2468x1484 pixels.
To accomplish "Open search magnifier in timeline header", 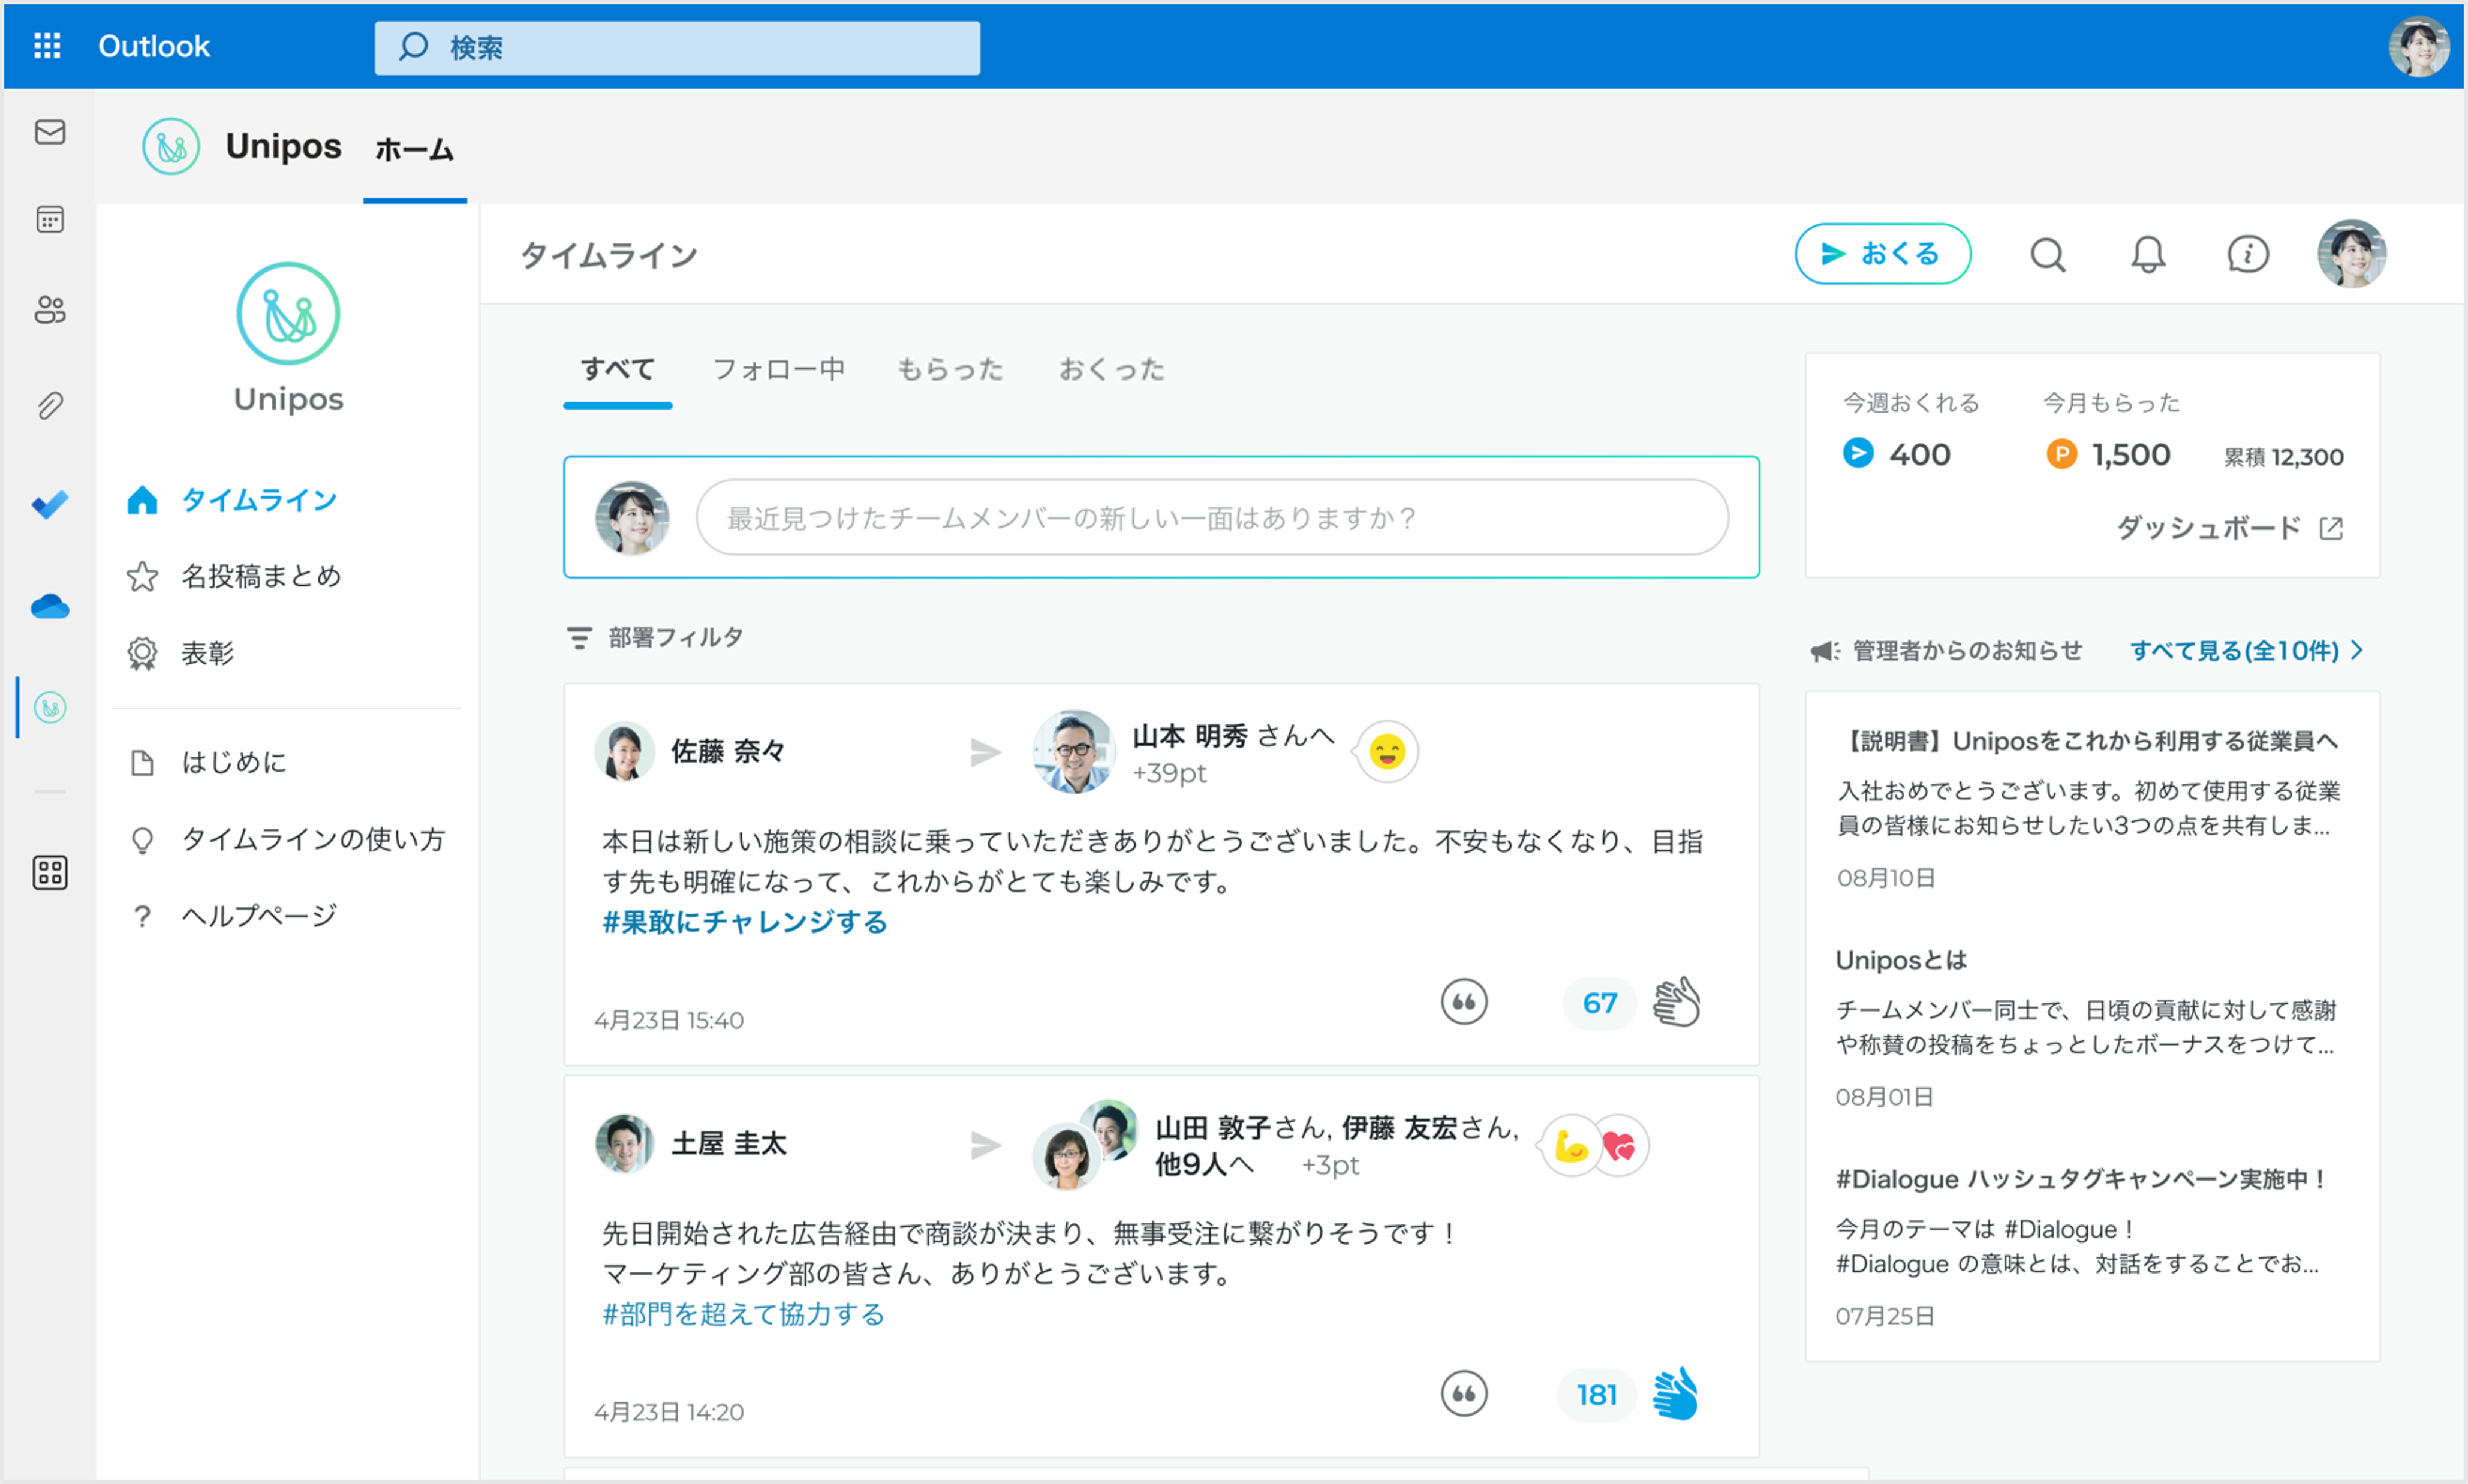I will pos(2048,255).
